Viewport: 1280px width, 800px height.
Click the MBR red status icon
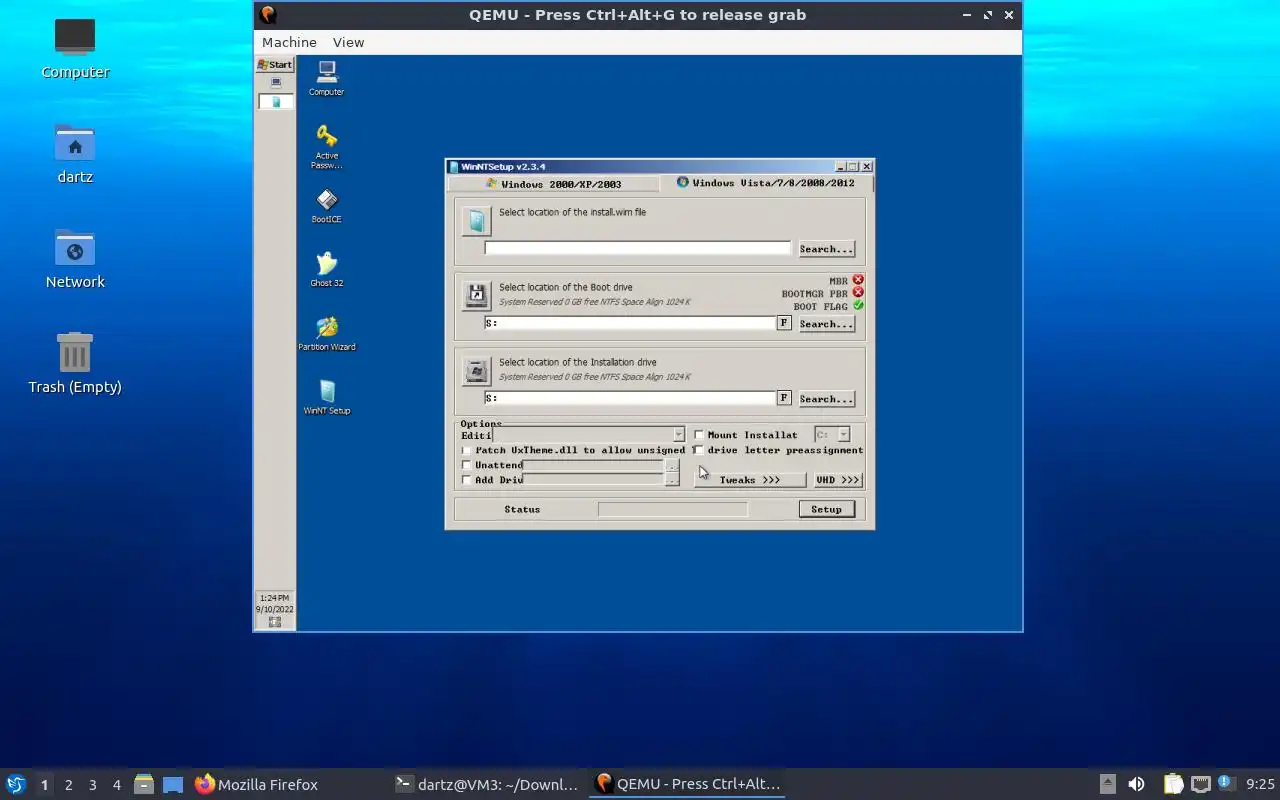tap(858, 280)
